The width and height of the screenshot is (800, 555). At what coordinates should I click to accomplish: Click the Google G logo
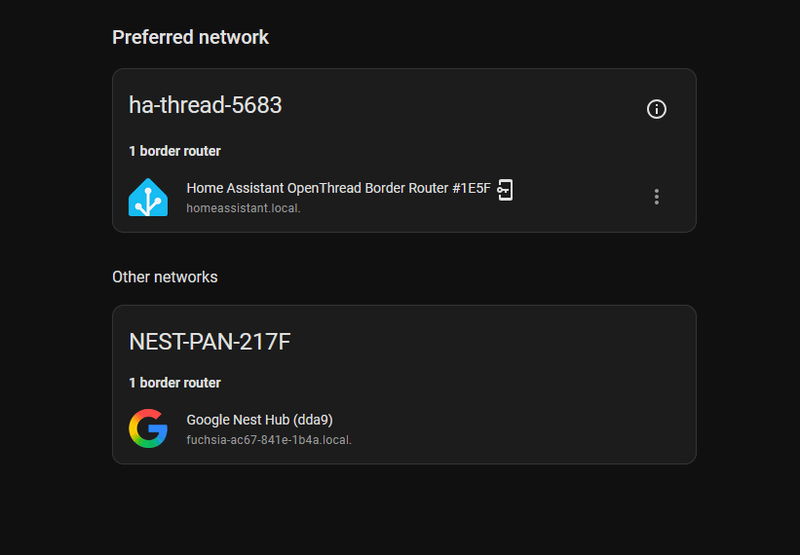pos(148,428)
